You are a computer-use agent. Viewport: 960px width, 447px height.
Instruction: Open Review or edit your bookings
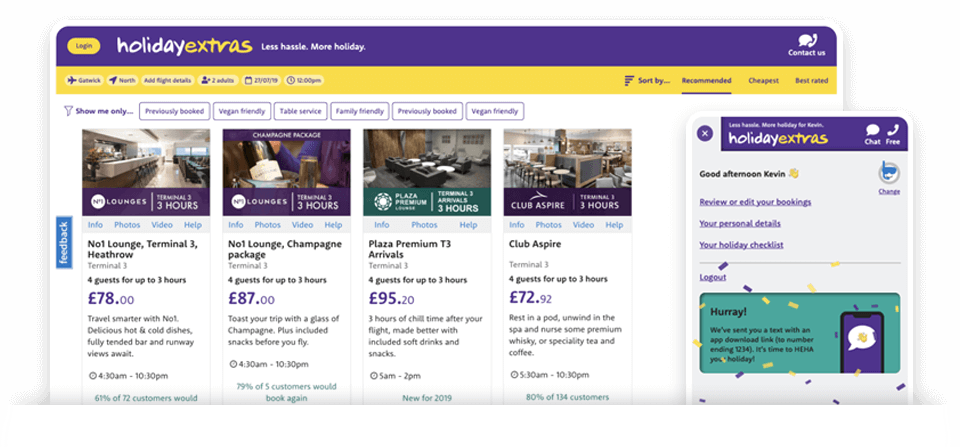[x=755, y=201]
